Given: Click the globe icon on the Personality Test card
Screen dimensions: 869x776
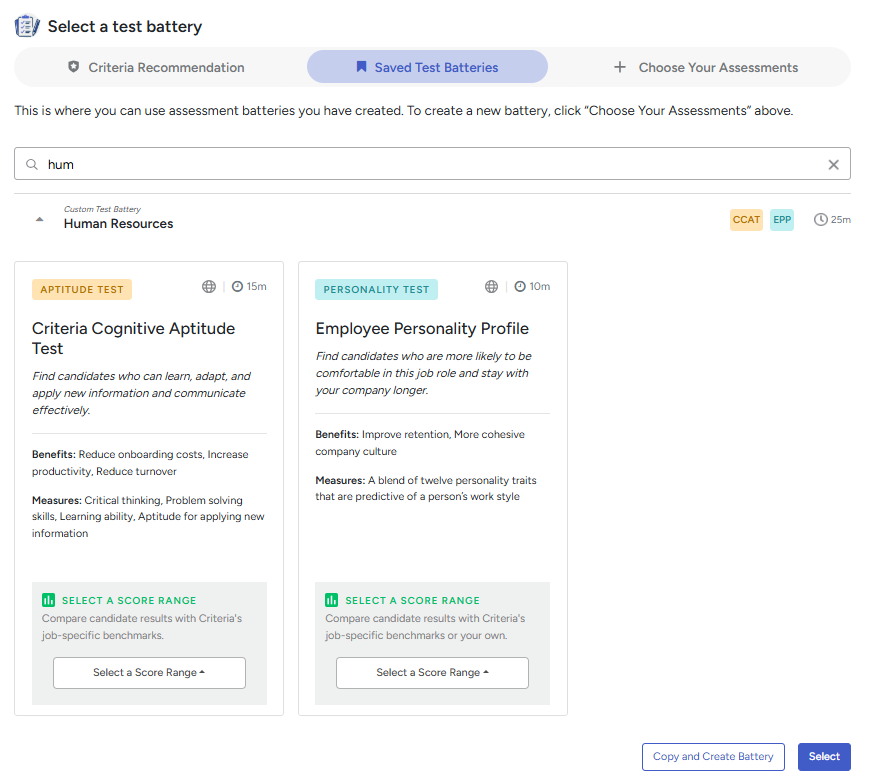Looking at the screenshot, I should pyautogui.click(x=492, y=287).
